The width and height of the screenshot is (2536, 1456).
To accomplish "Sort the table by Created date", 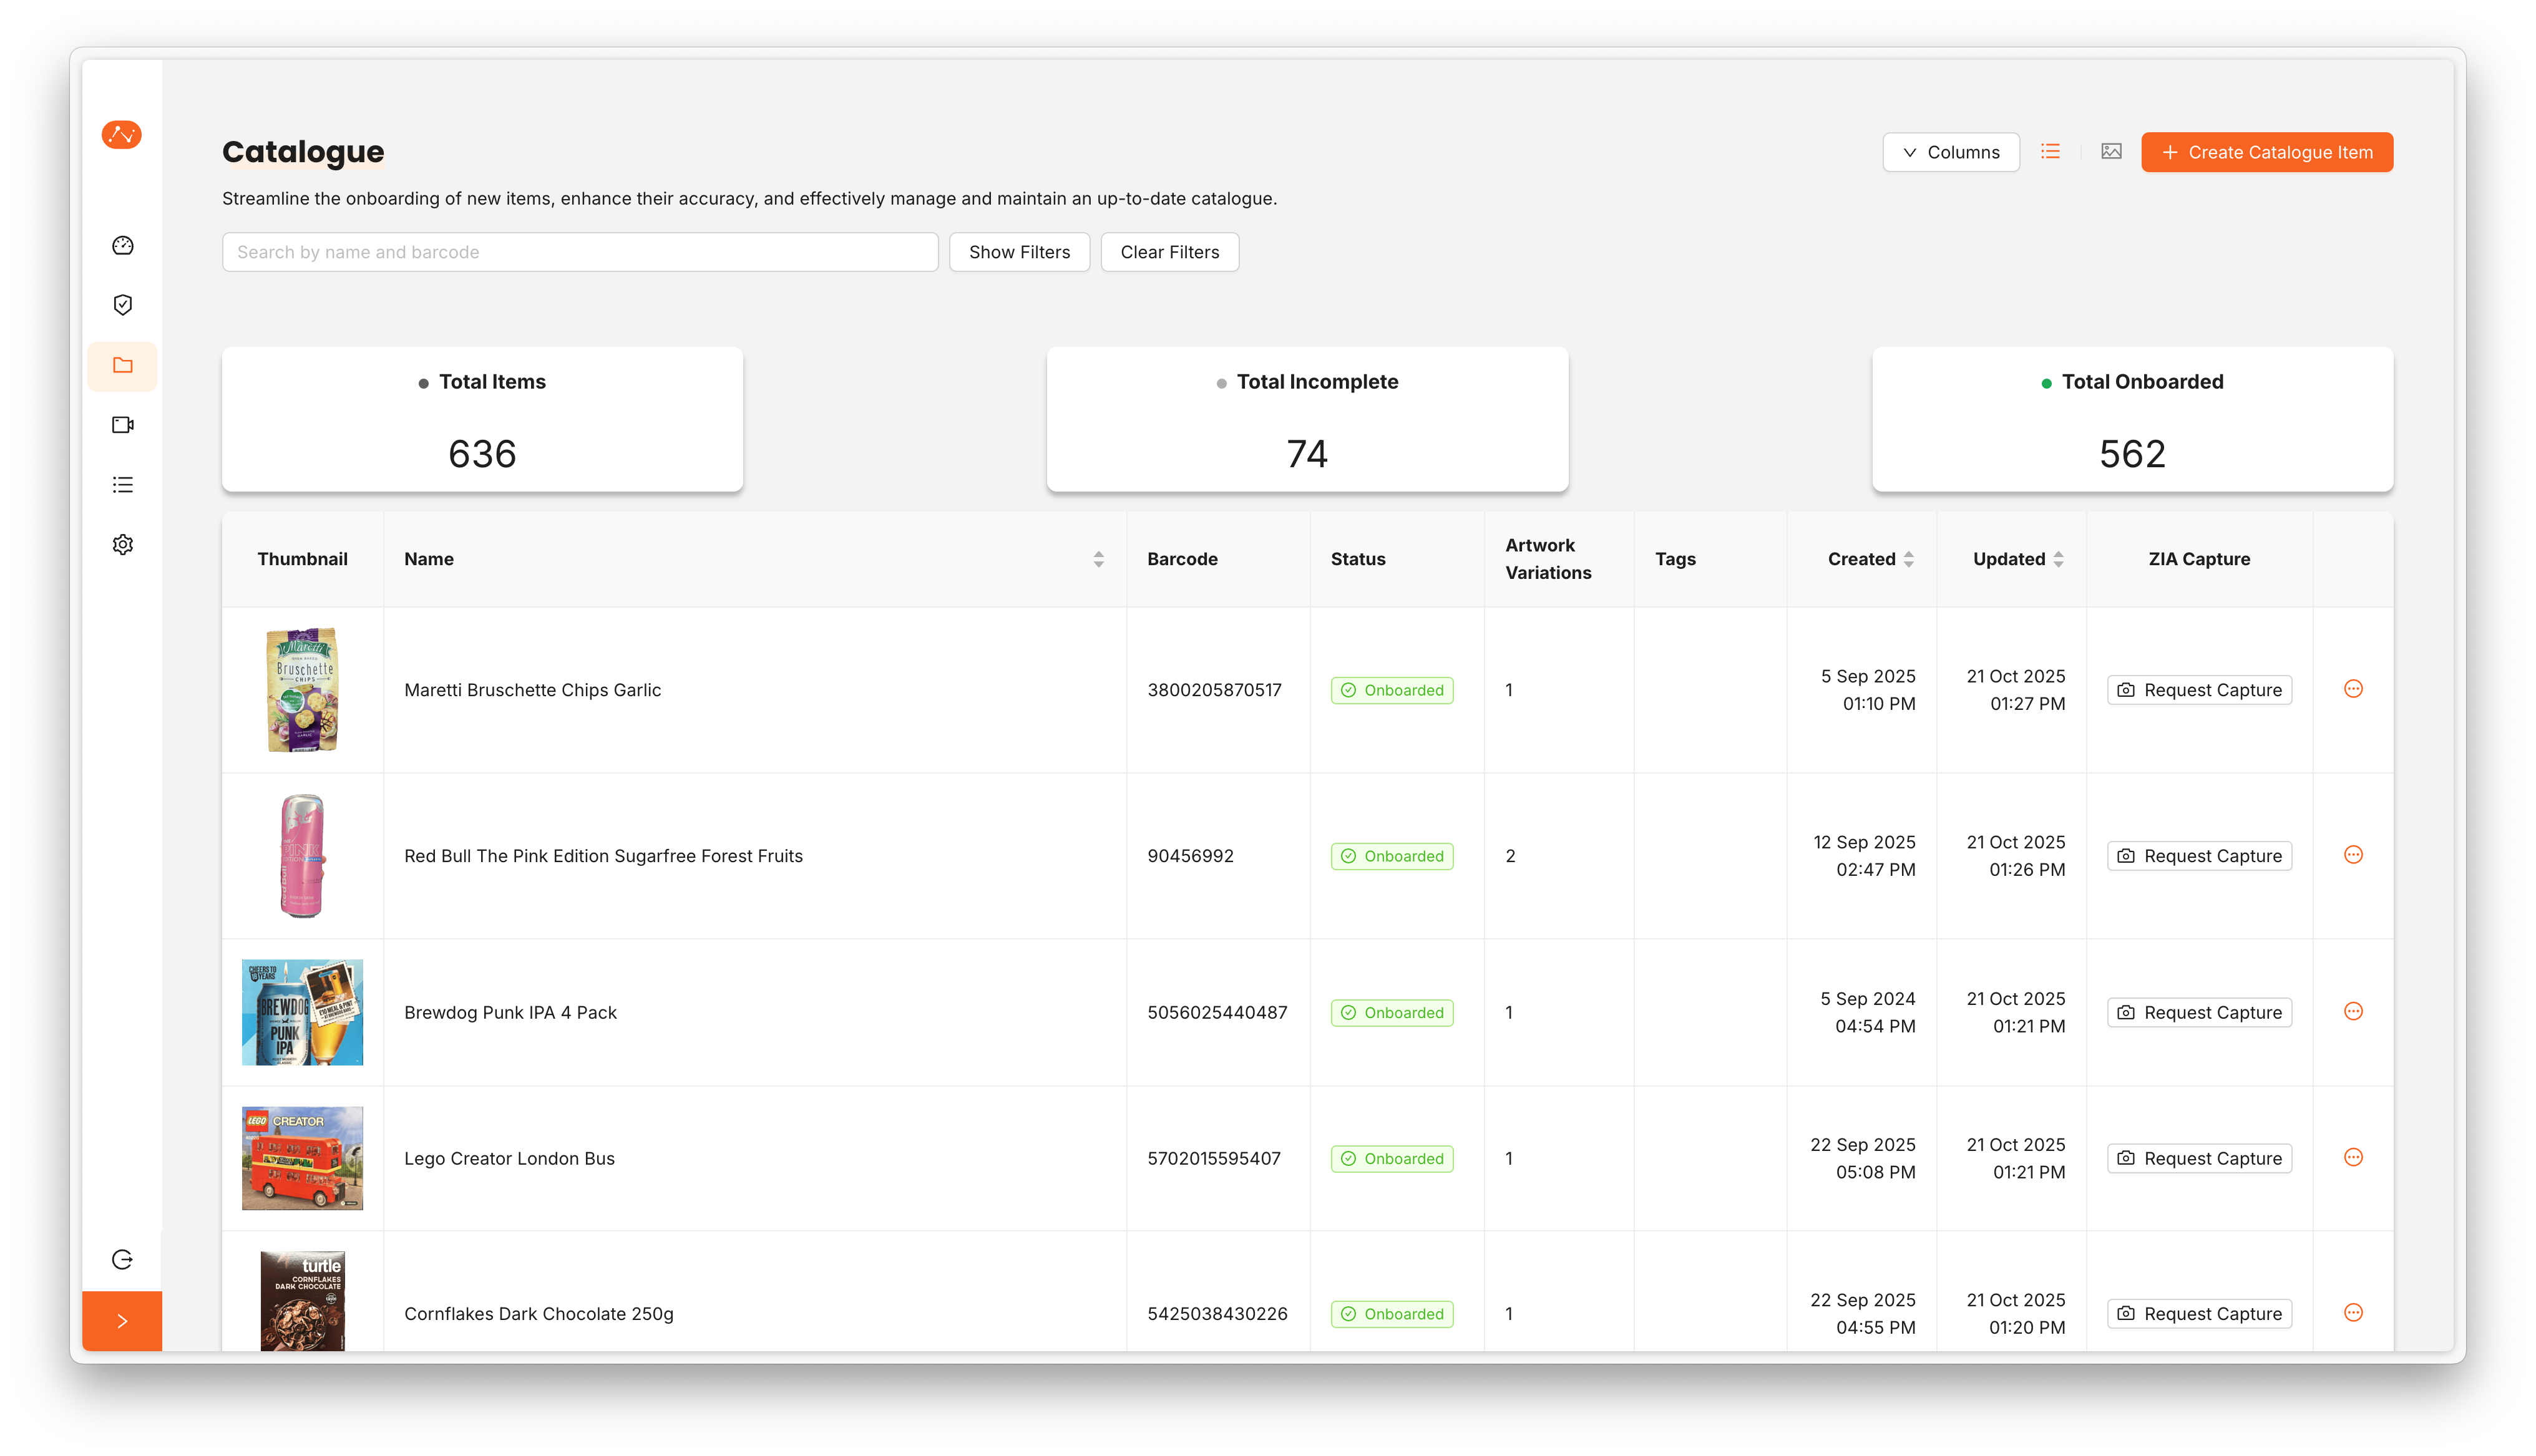I will (1908, 560).
